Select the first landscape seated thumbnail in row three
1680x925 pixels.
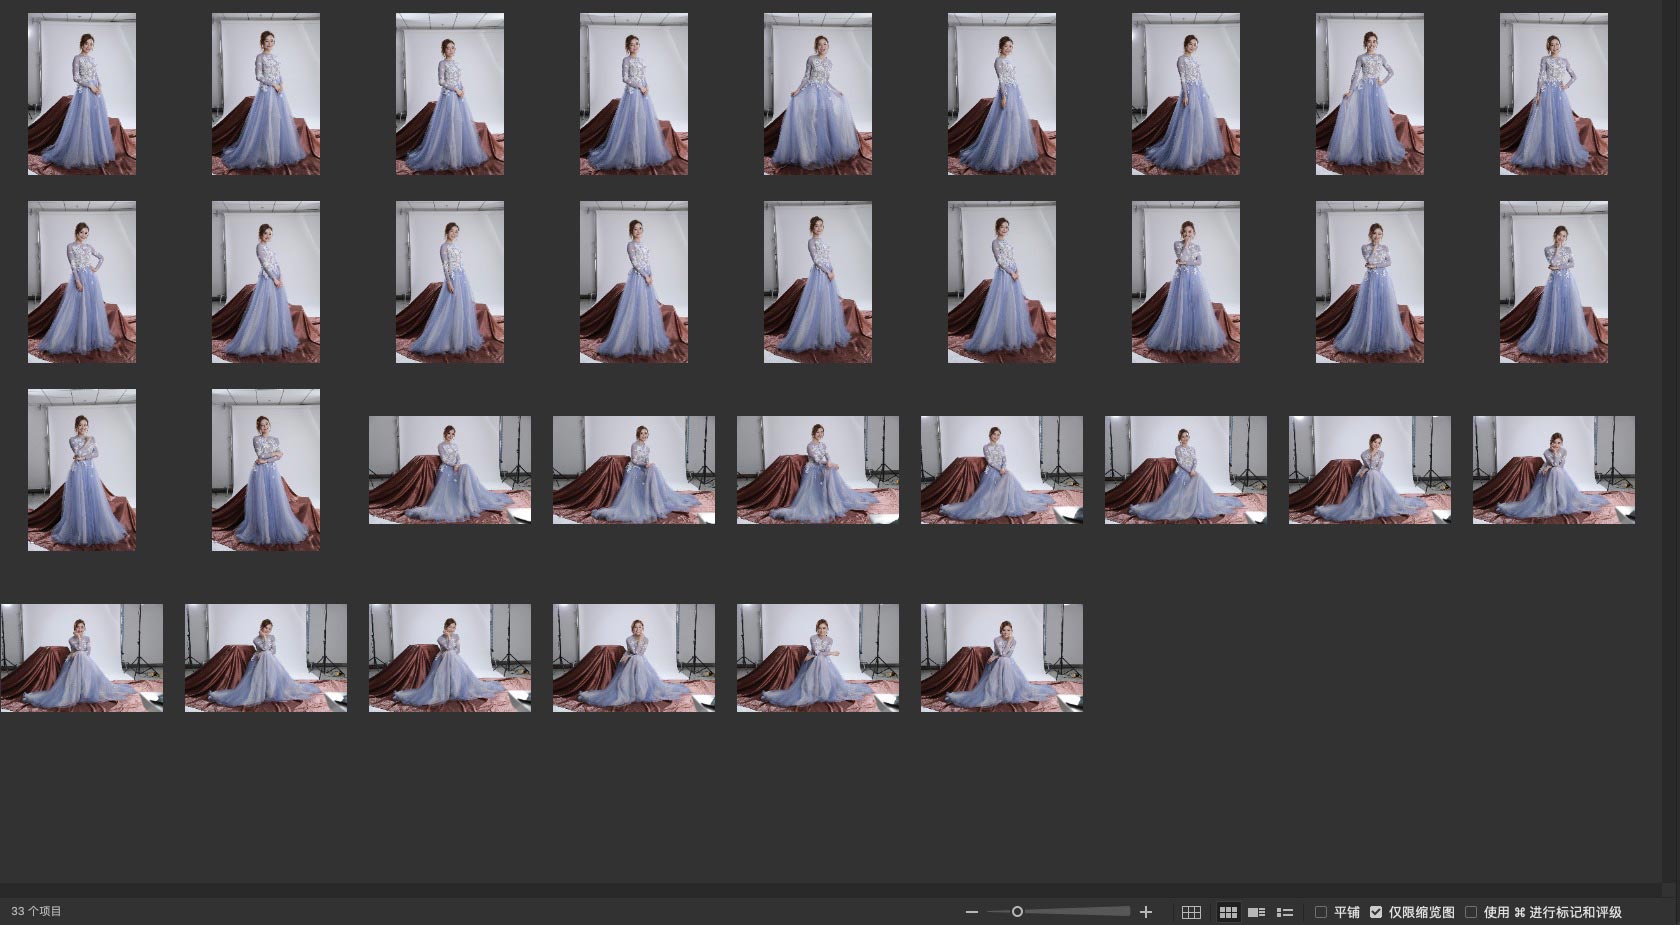tap(450, 470)
